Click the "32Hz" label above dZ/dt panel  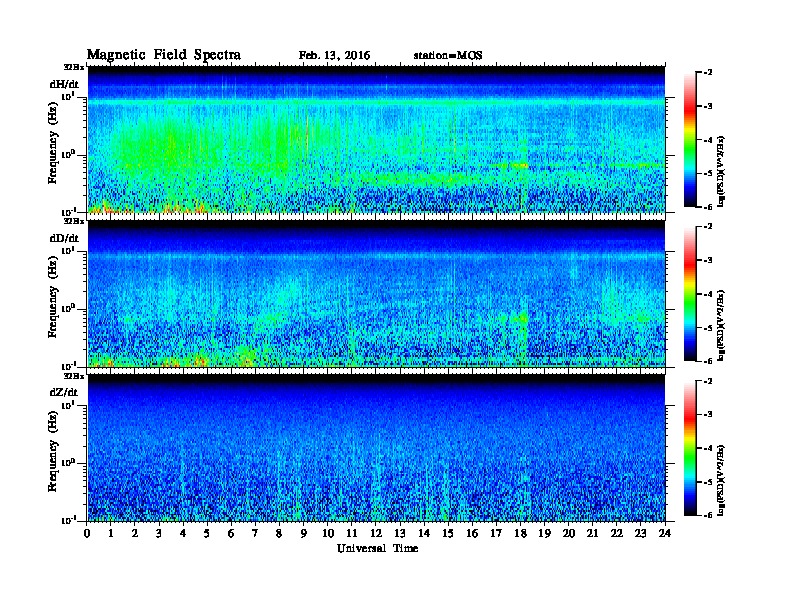click(74, 376)
